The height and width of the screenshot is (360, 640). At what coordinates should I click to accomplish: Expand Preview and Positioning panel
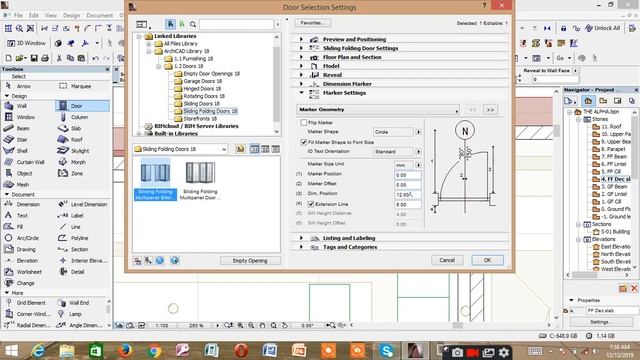pos(301,39)
